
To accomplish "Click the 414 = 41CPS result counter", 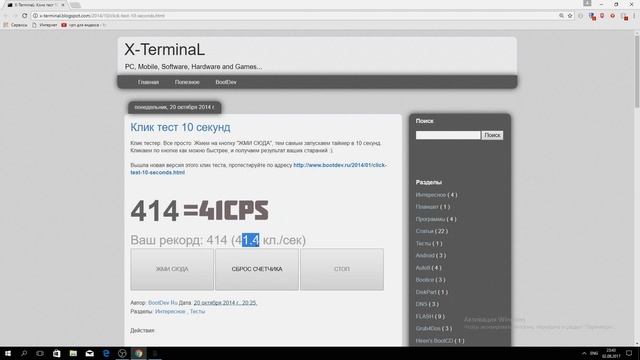I will pos(199,211).
